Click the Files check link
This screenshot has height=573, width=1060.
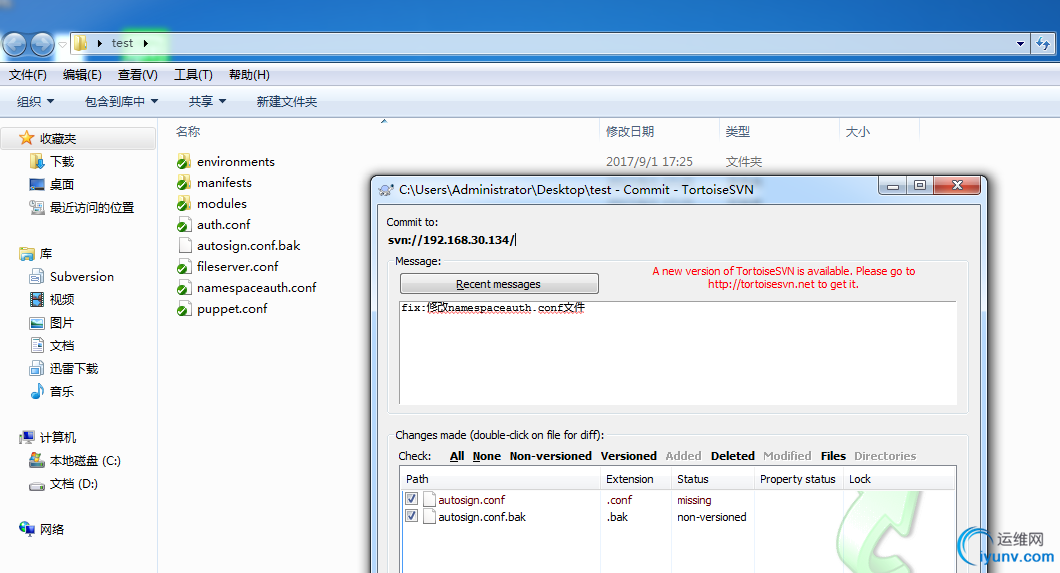click(x=833, y=456)
